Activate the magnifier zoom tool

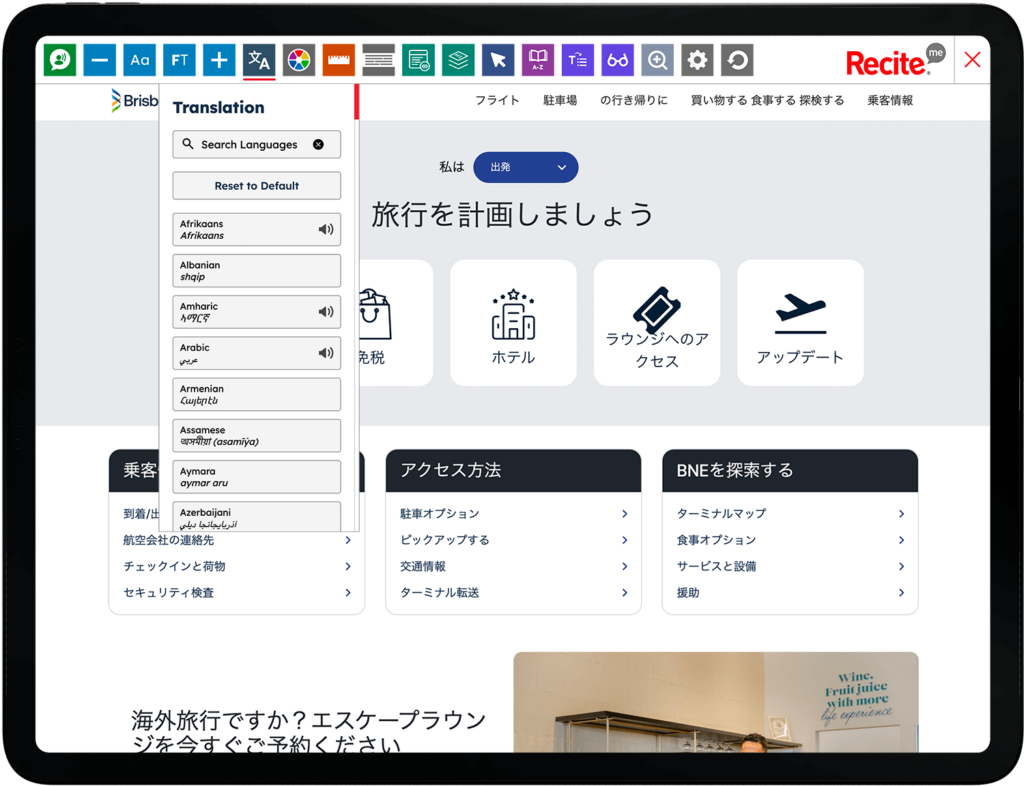pyautogui.click(x=658, y=60)
